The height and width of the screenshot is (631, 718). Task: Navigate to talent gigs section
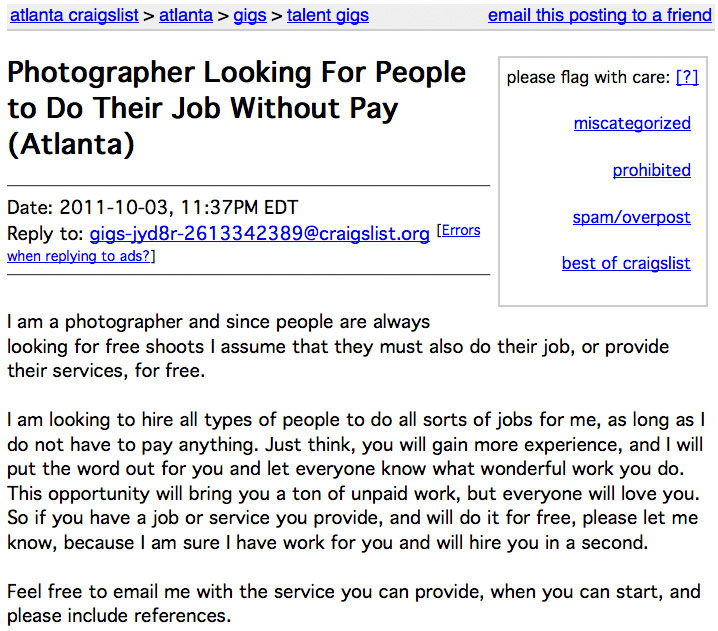327,15
